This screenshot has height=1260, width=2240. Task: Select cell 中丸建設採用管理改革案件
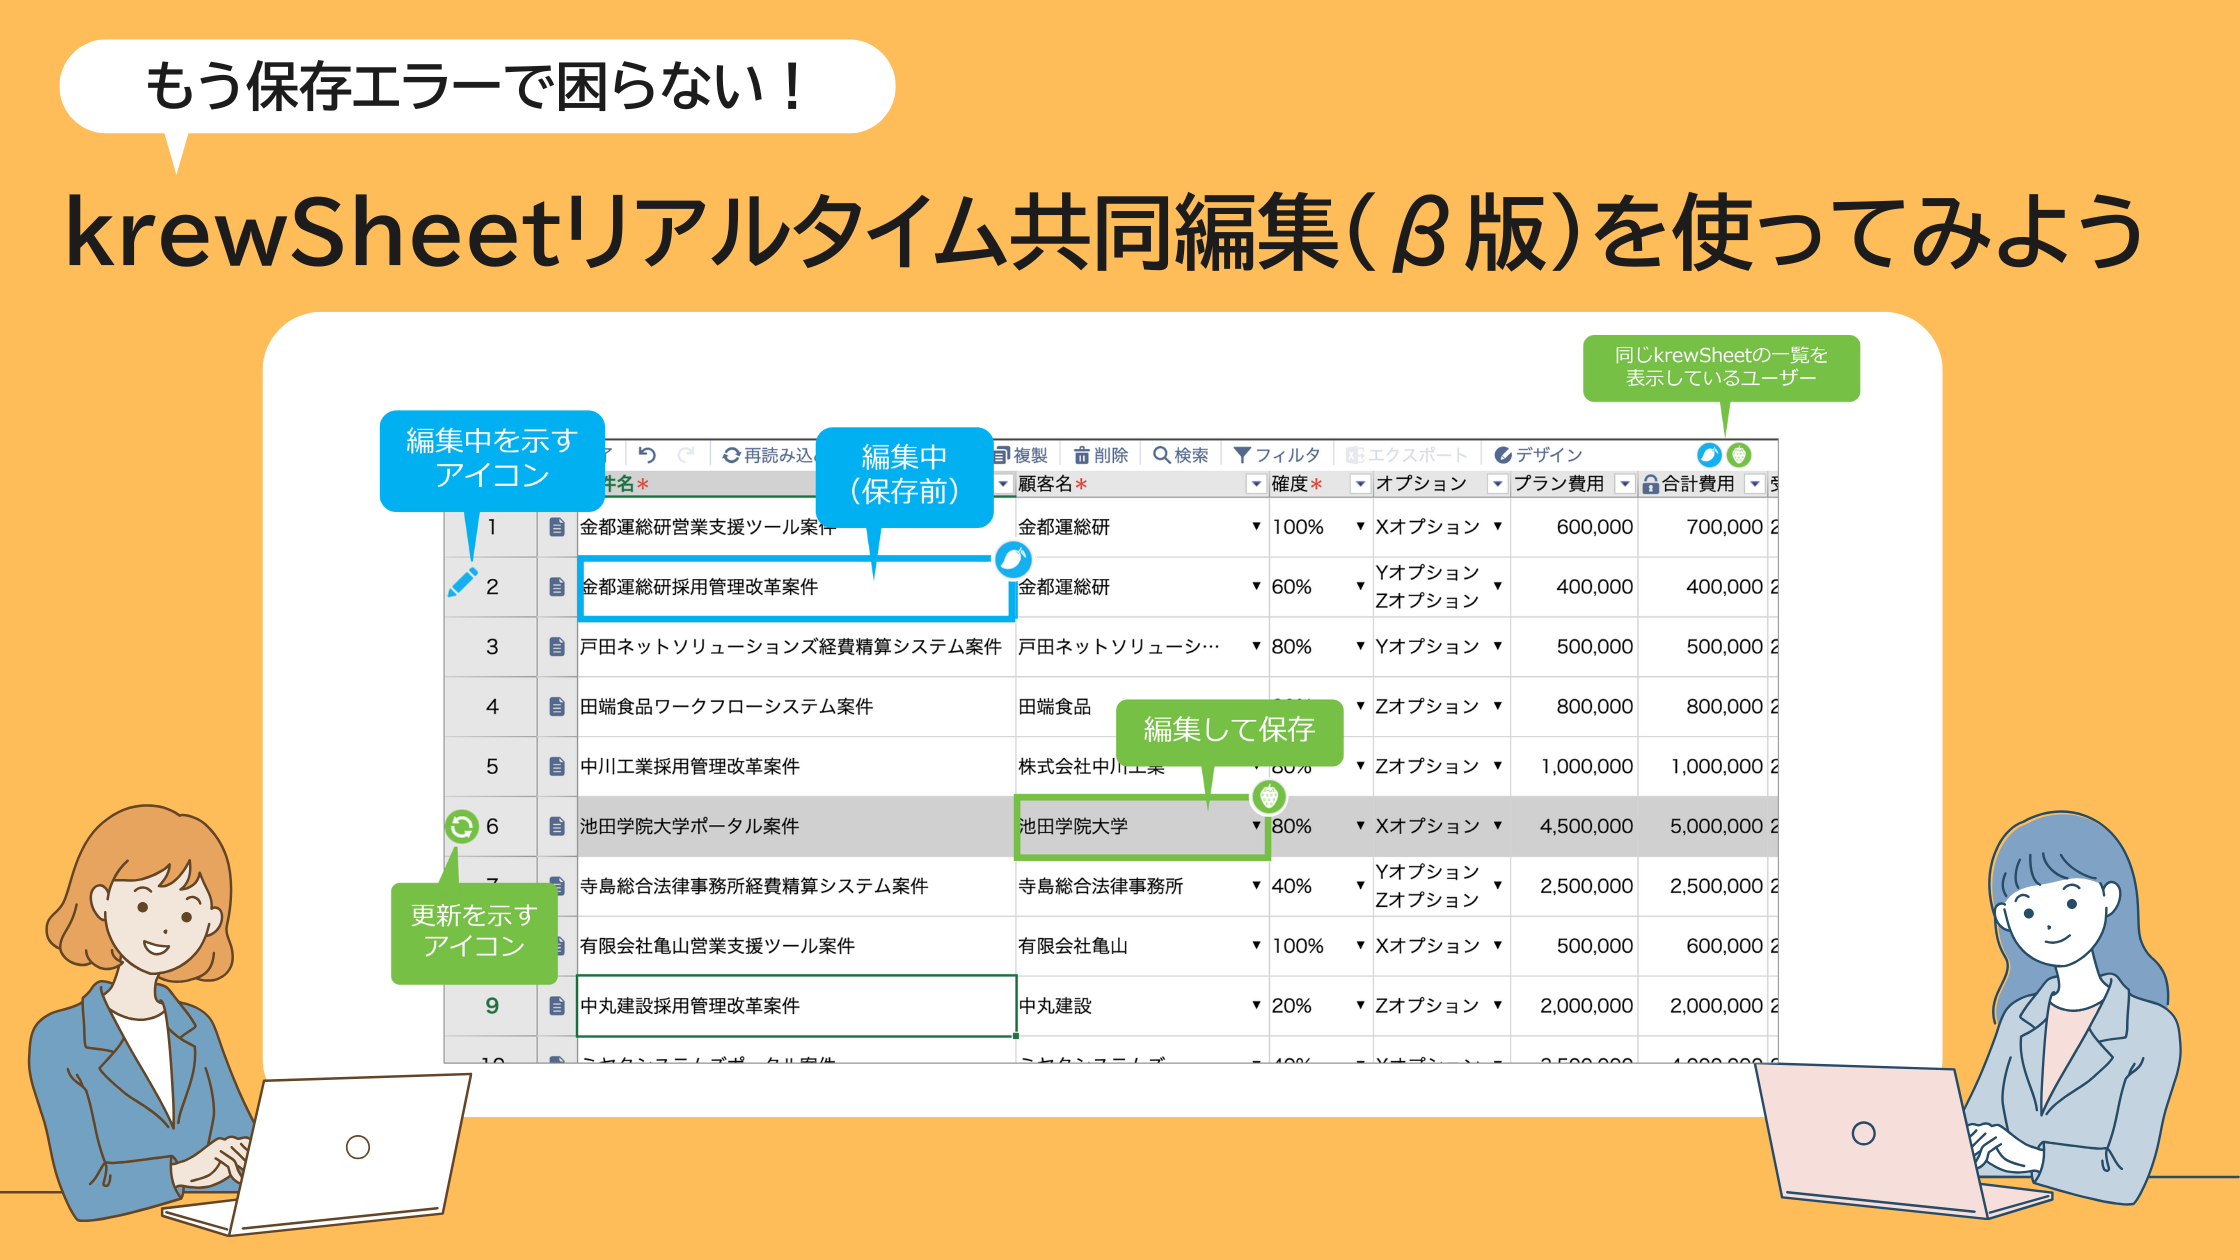click(x=796, y=1006)
